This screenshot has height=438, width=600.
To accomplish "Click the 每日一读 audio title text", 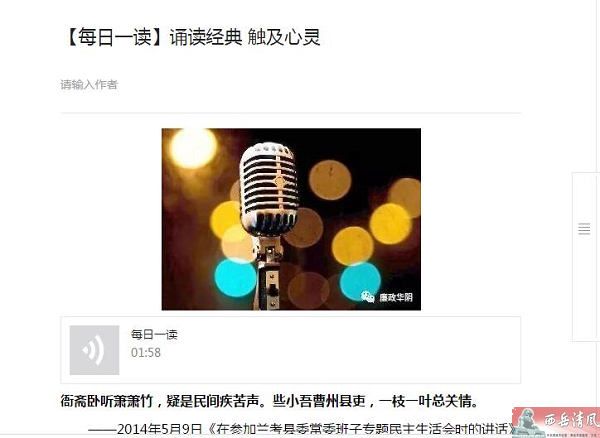I will [154, 335].
